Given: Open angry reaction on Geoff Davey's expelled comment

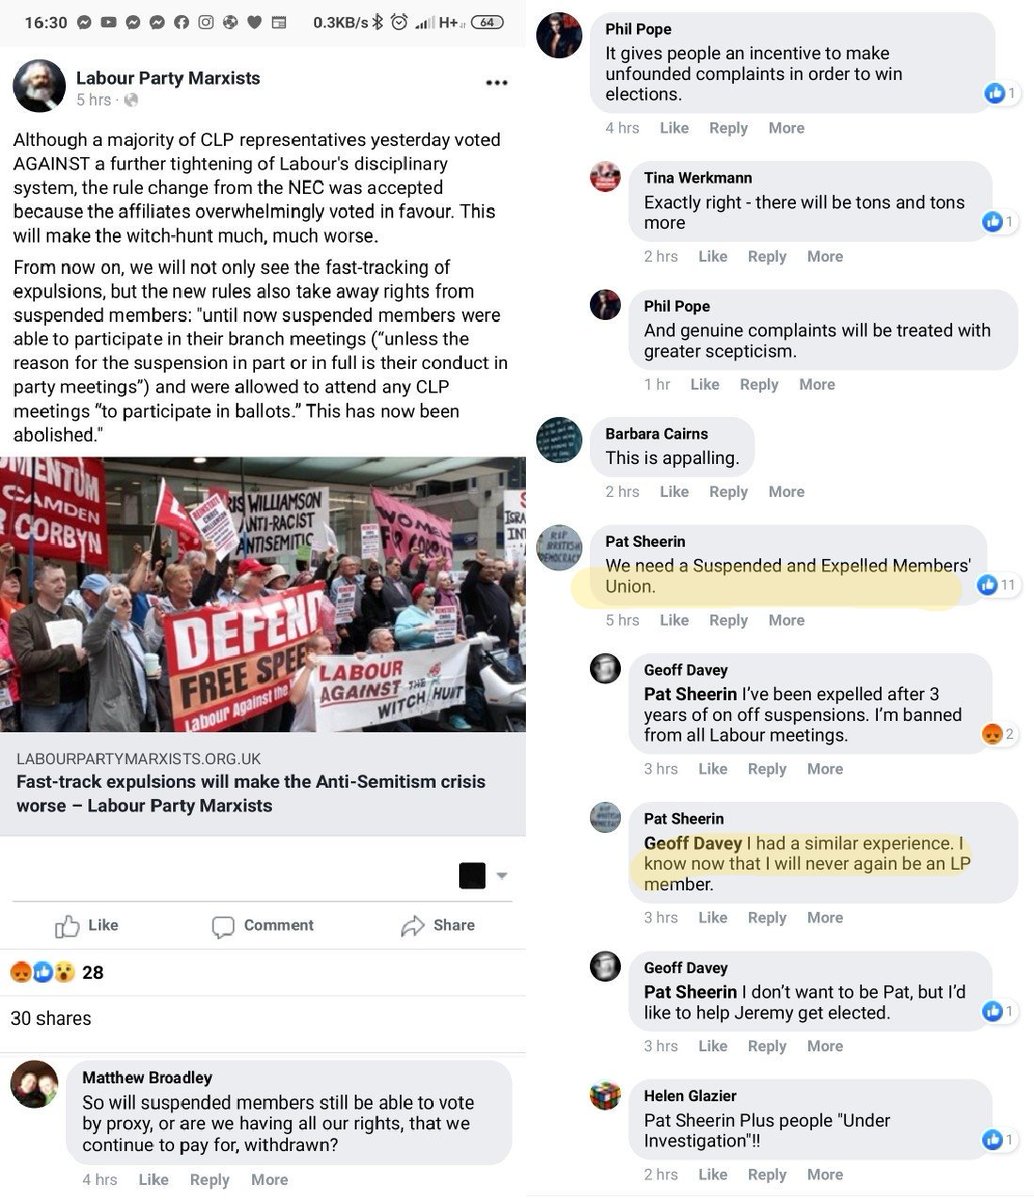Looking at the screenshot, I should [x=1000, y=734].
